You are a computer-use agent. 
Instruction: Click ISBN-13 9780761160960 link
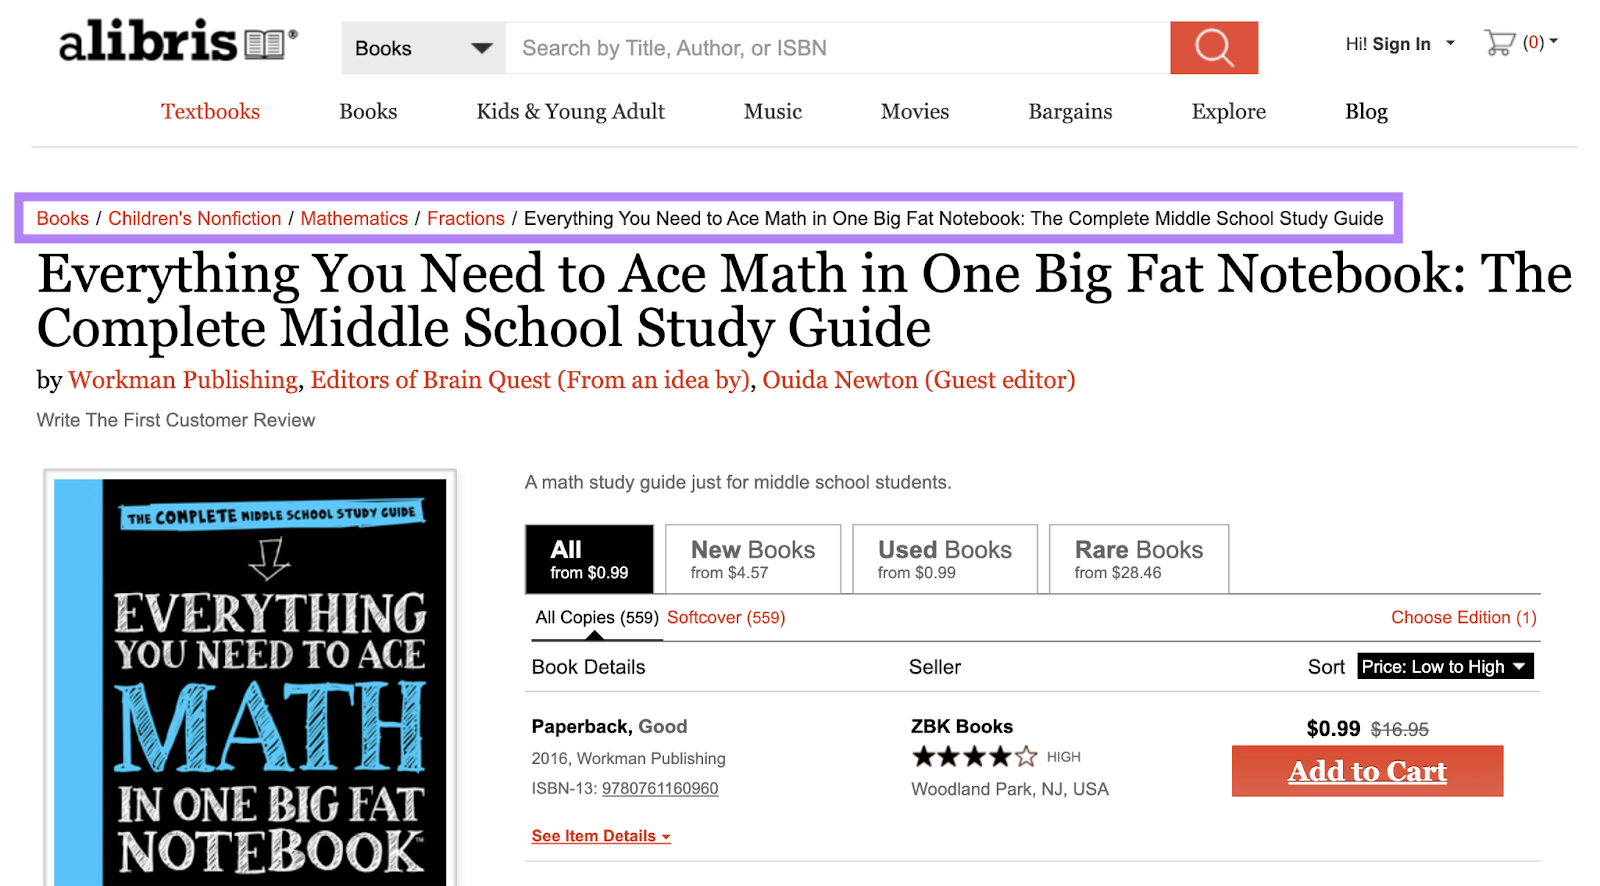[660, 788]
